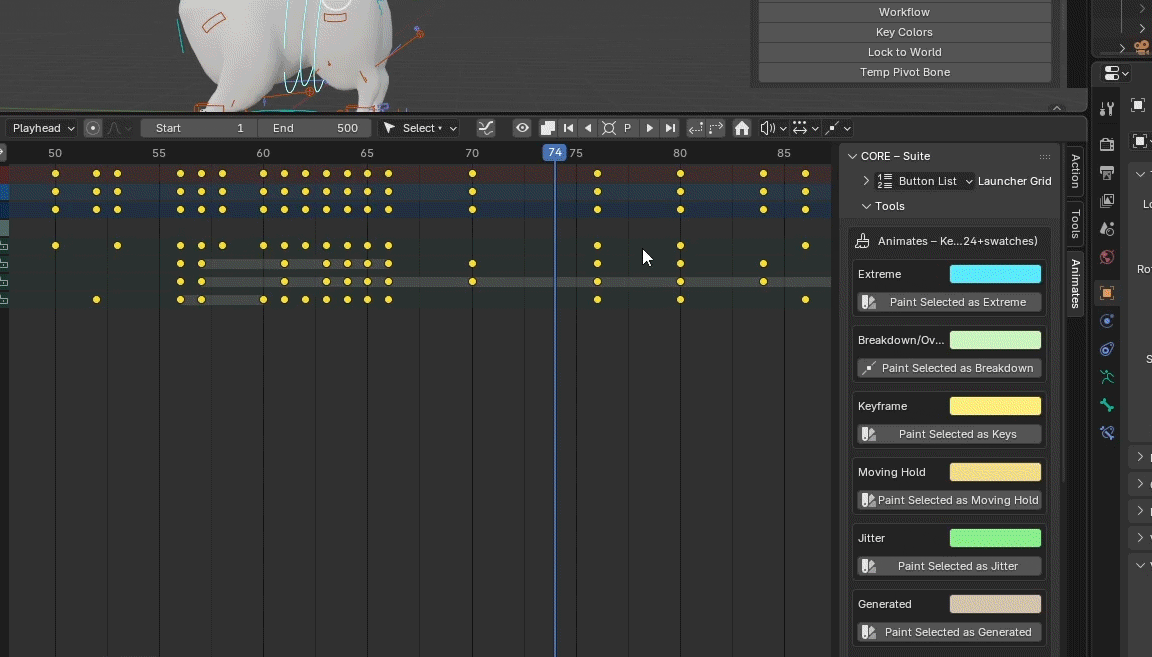Open the World properties tab
1152x657 pixels.
tap(1107, 257)
